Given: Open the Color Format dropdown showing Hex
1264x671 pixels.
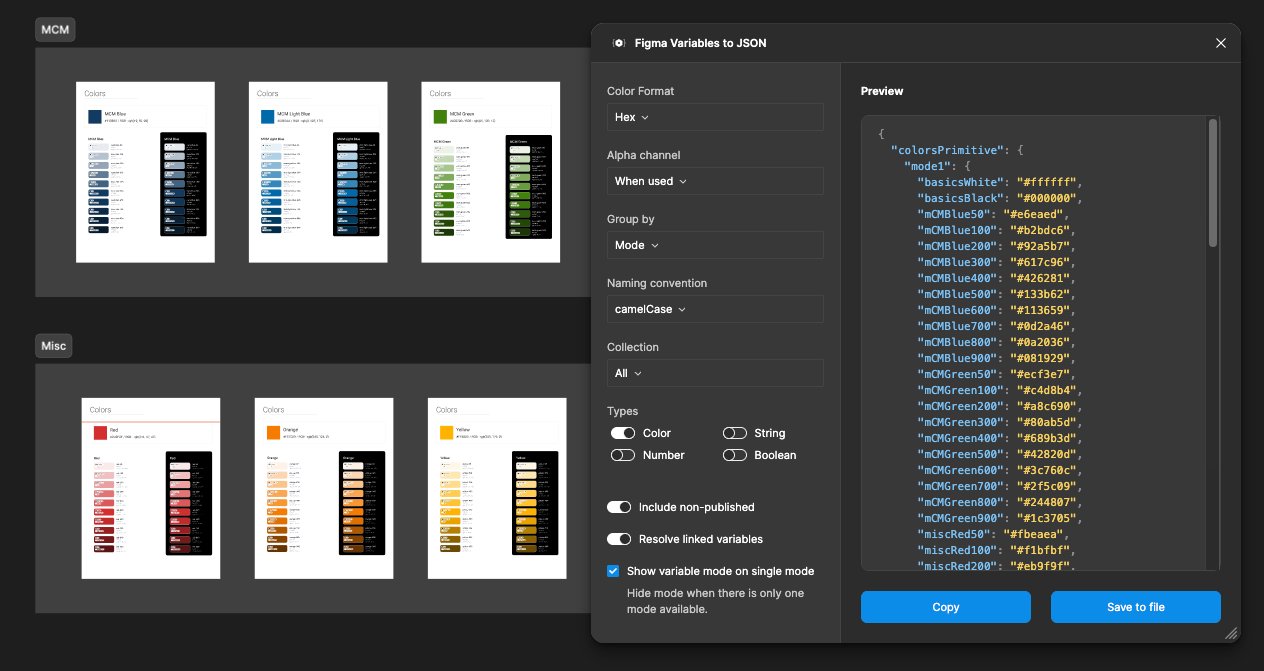Looking at the screenshot, I should [714, 117].
